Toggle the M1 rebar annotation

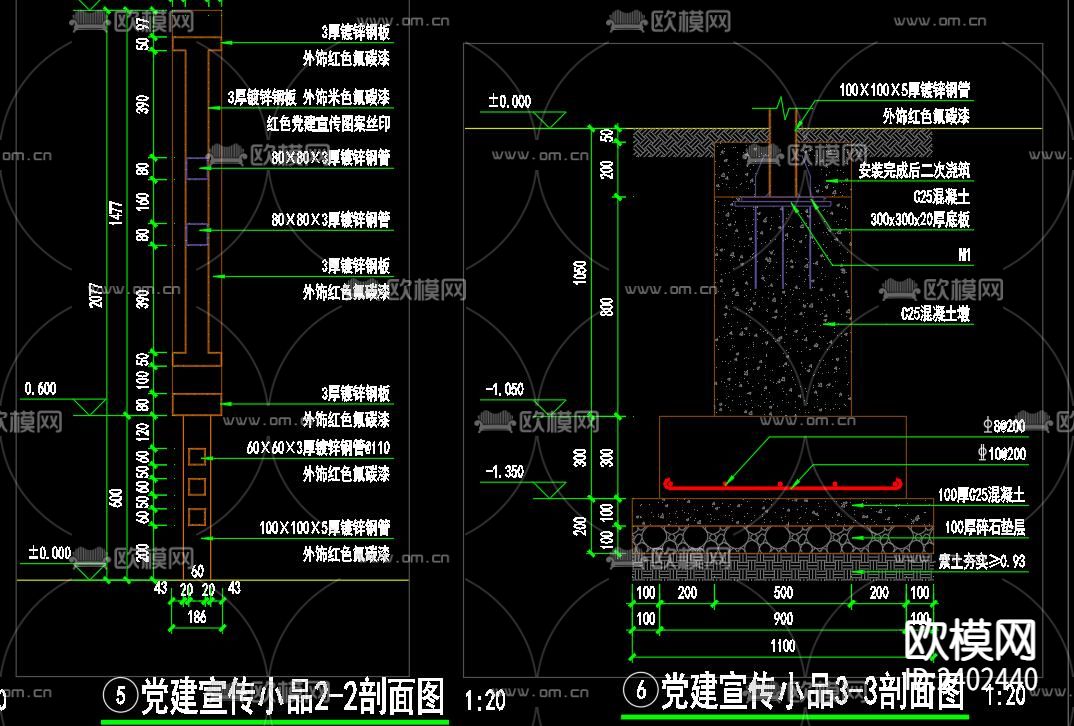(962, 255)
